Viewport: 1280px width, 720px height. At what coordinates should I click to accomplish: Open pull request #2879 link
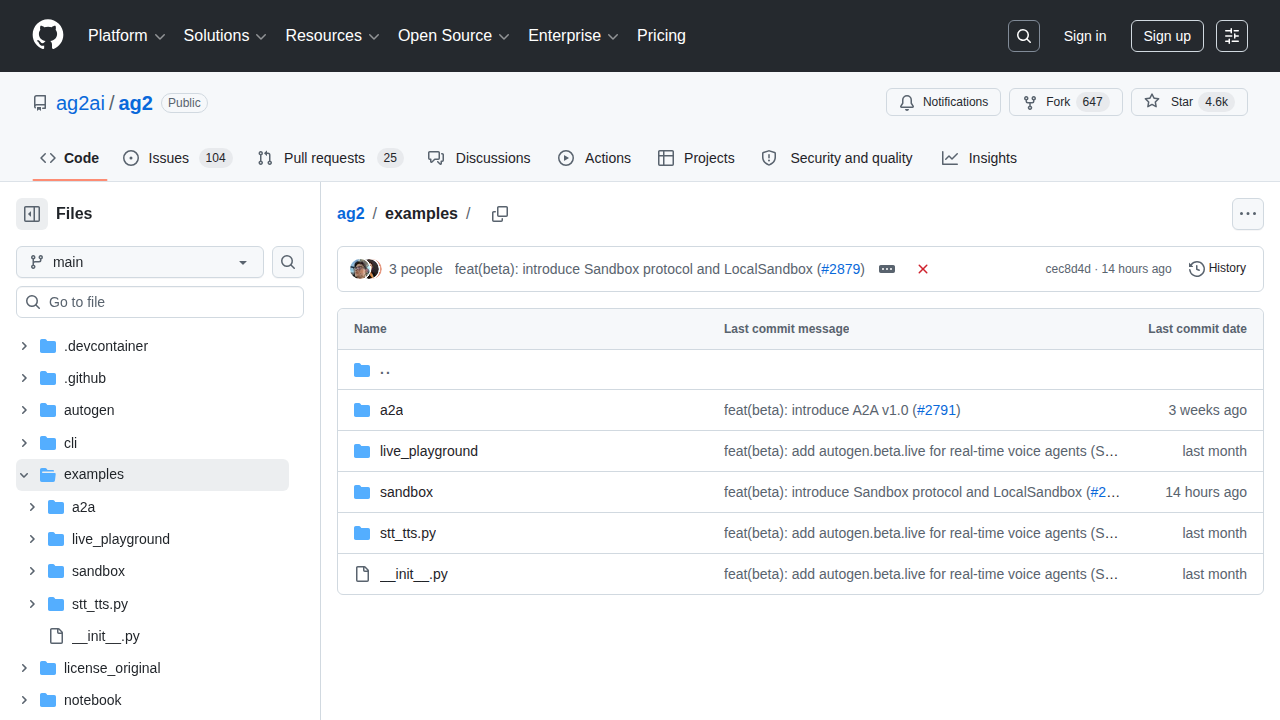(x=840, y=269)
